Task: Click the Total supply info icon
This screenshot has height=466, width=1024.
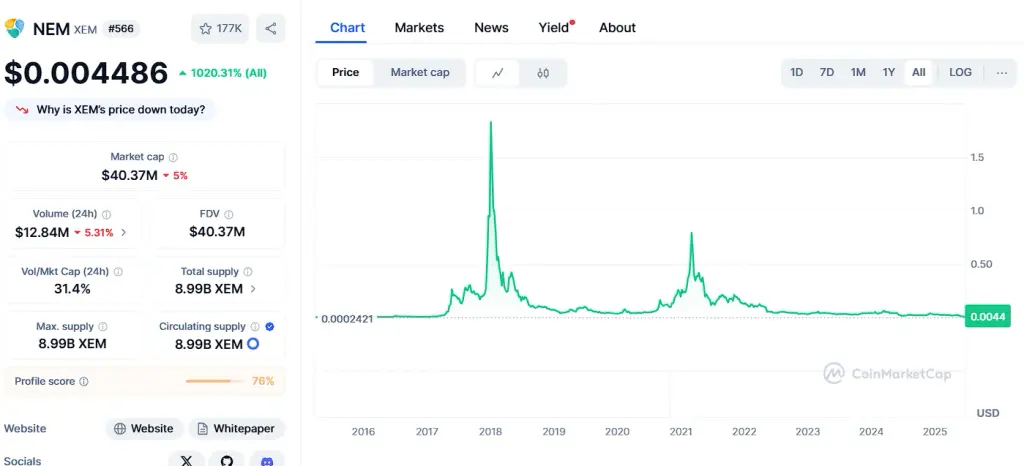Action: (248, 272)
